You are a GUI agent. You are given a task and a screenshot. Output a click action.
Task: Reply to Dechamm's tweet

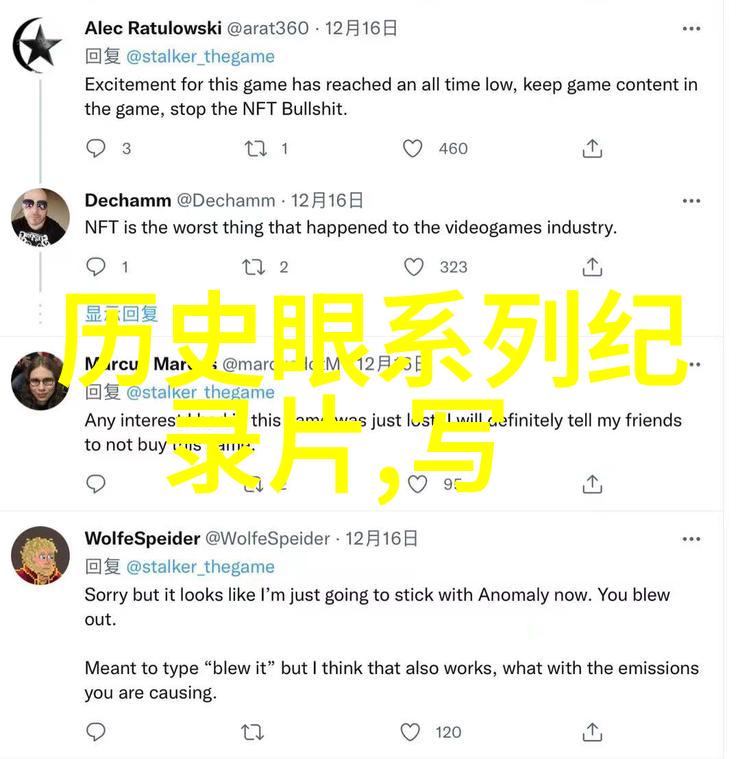pyautogui.click(x=95, y=267)
